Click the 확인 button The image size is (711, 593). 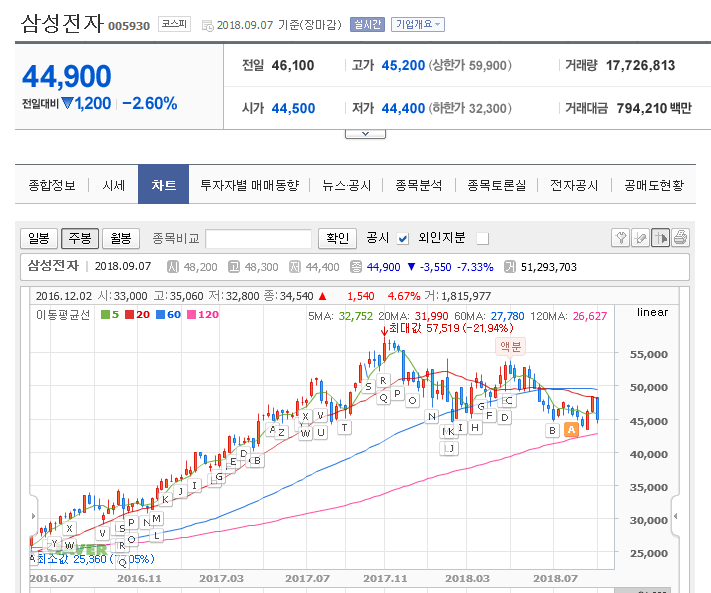tap(337, 238)
